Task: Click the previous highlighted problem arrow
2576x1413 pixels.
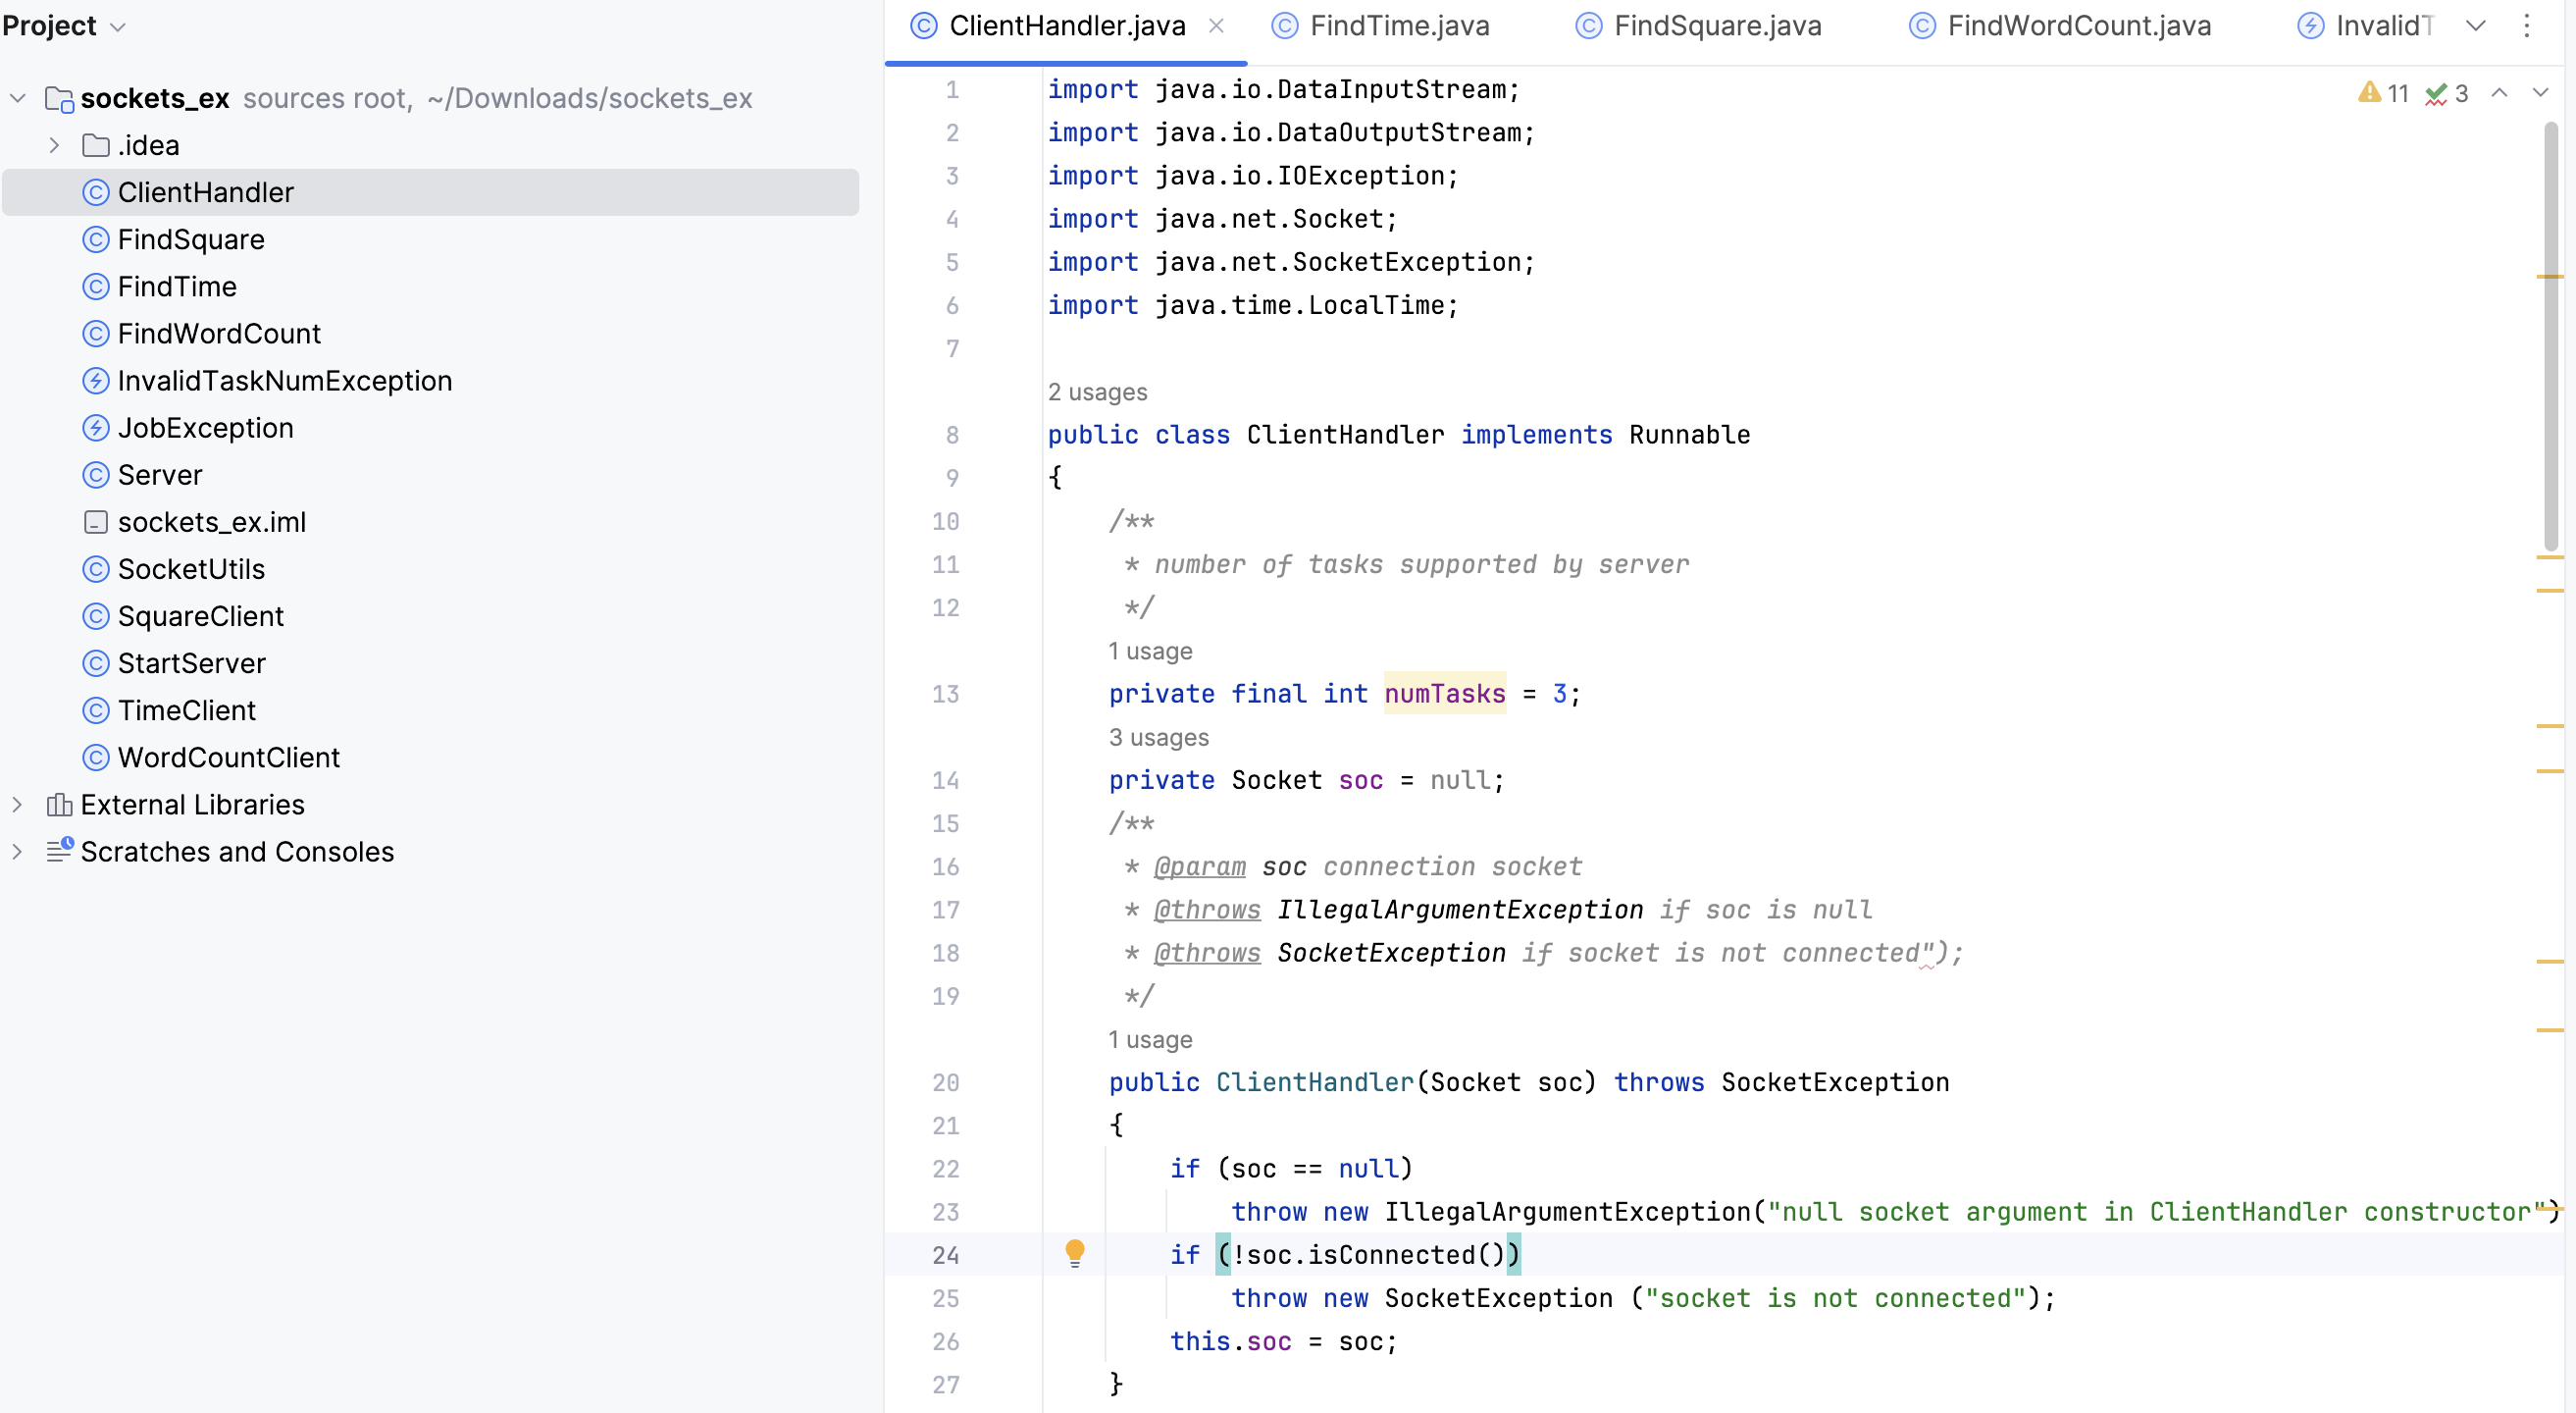Action: click(2500, 93)
